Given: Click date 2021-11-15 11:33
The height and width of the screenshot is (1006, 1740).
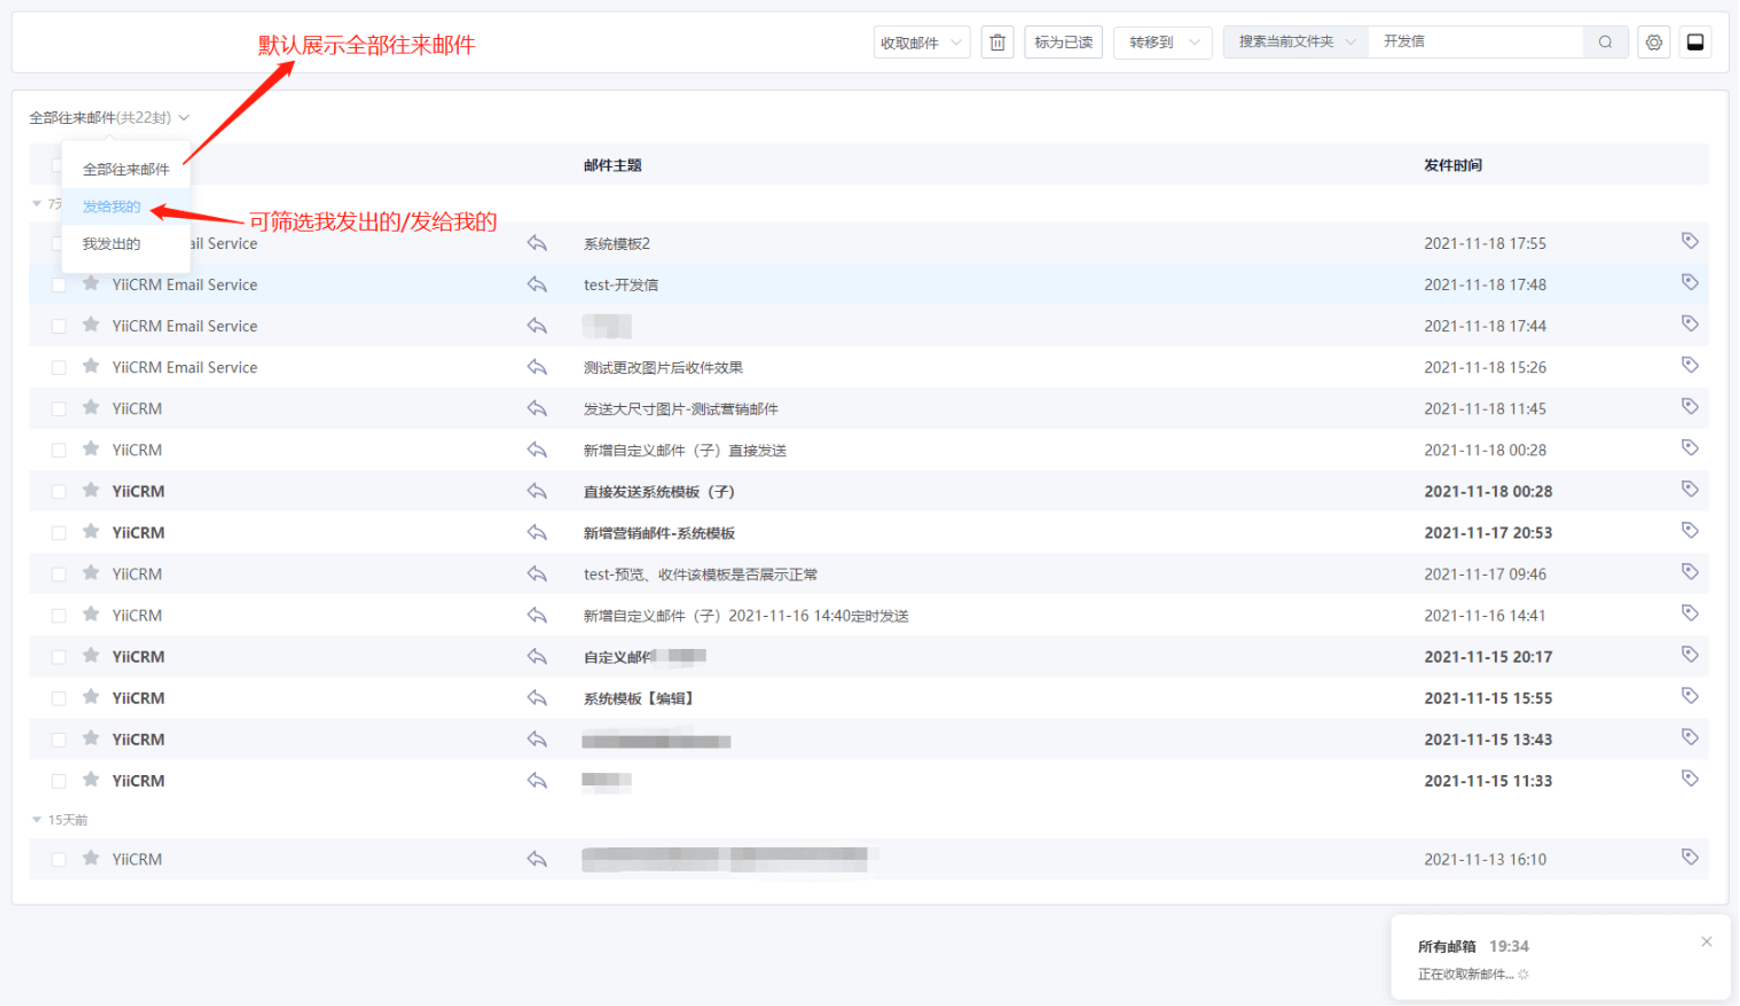Looking at the screenshot, I should coord(1488,780).
